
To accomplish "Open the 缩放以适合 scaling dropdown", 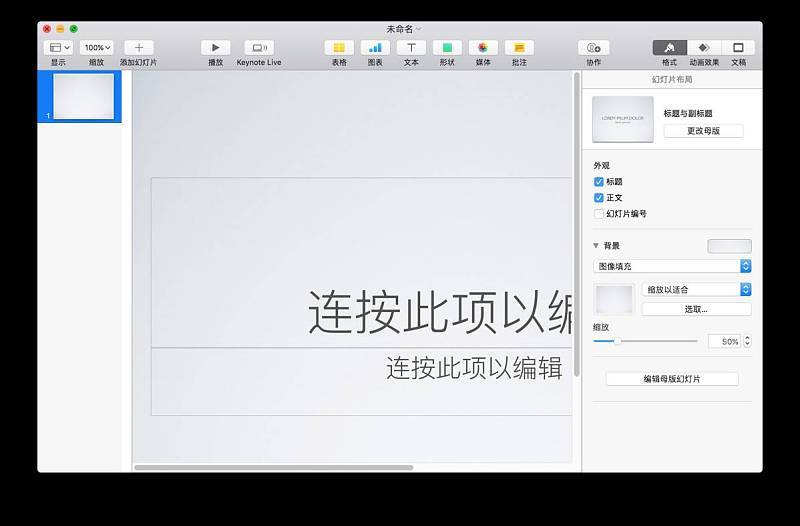I will 696,289.
